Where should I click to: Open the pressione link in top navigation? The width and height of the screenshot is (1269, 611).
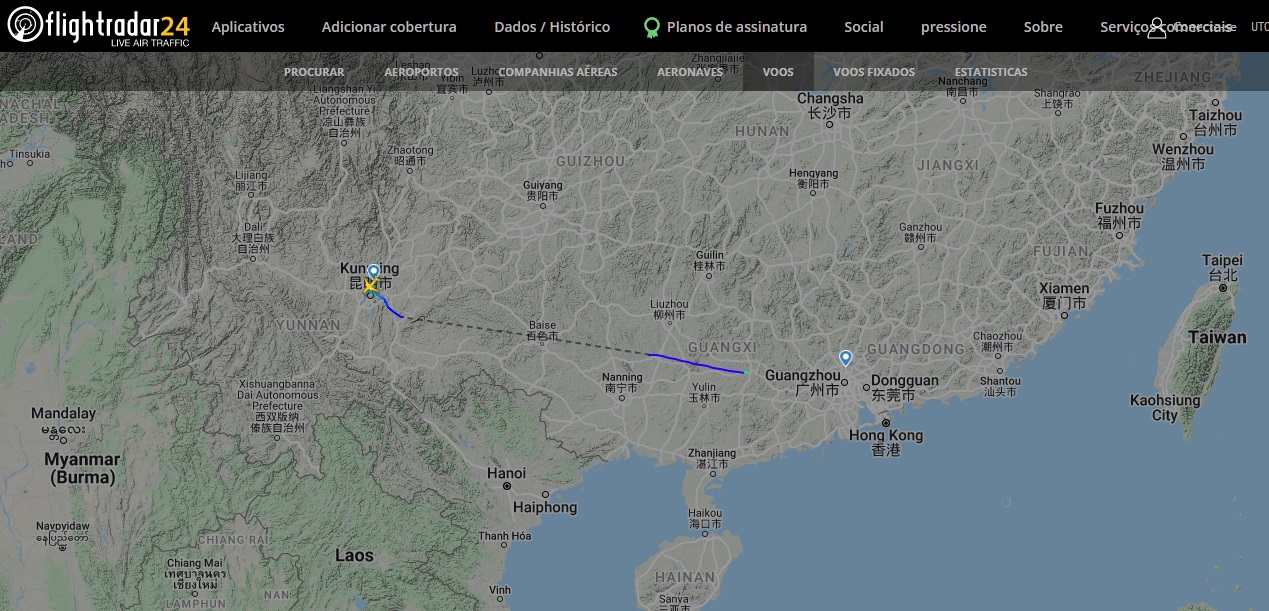(x=953, y=27)
